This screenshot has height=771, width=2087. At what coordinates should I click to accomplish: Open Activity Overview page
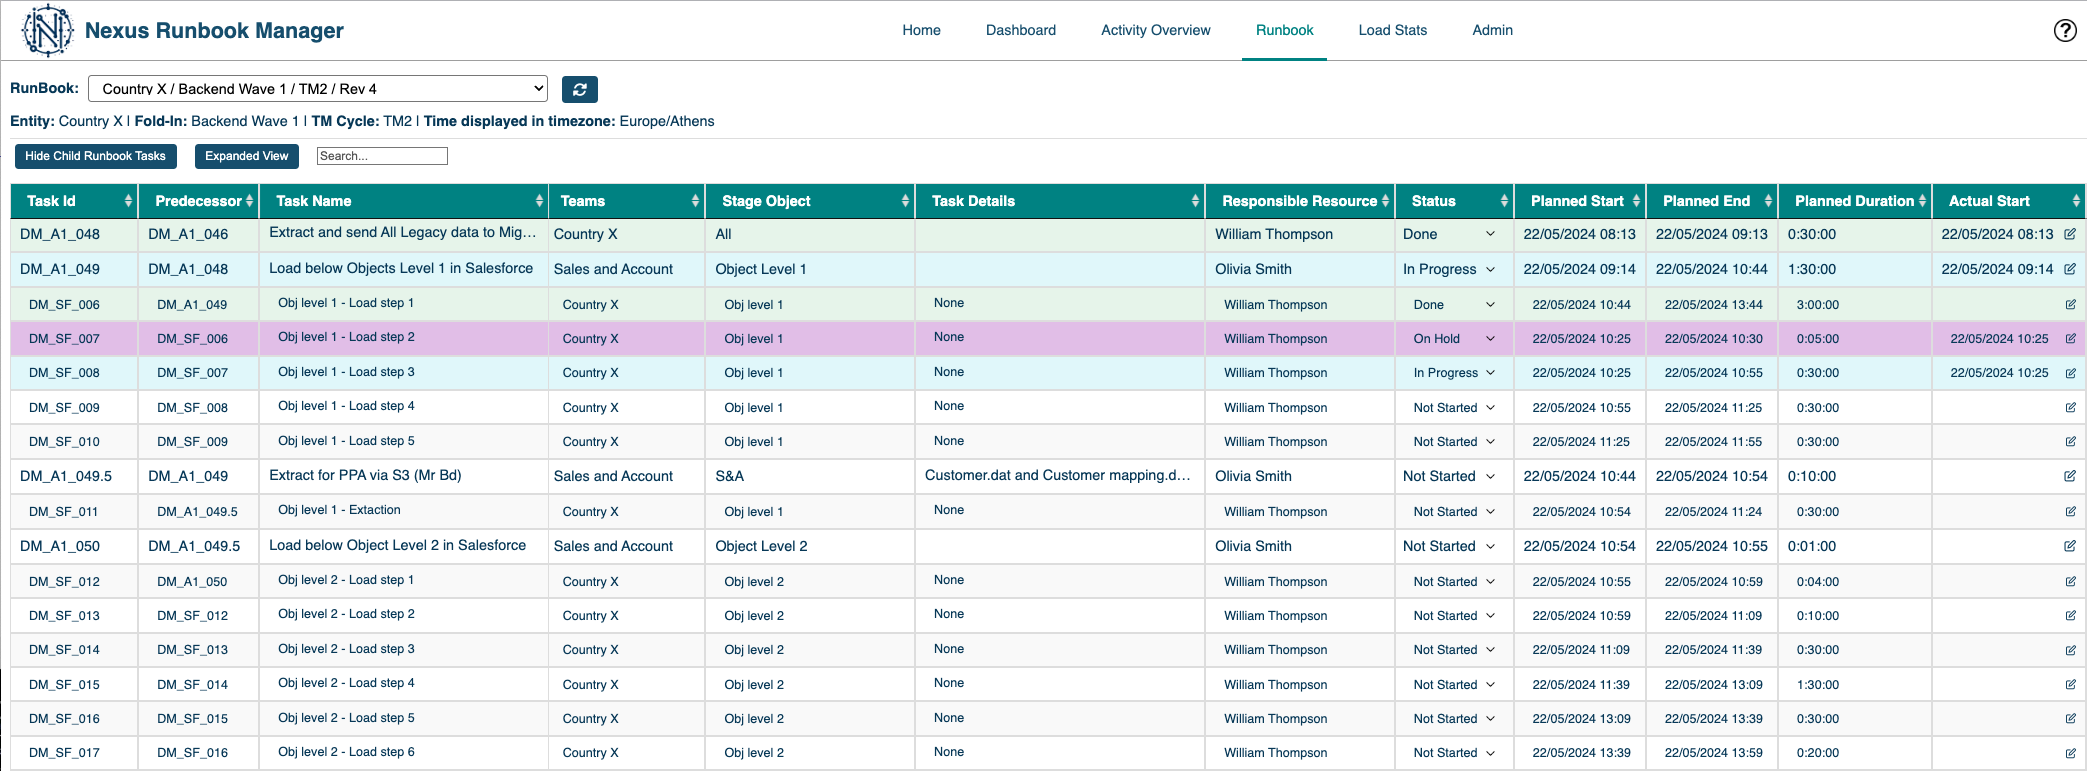point(1155,30)
